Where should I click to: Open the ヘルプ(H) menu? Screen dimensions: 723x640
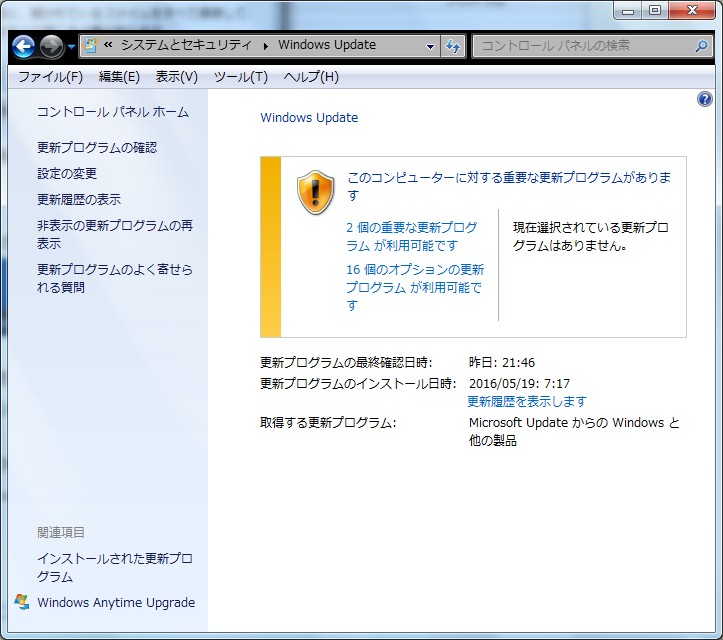[311, 77]
